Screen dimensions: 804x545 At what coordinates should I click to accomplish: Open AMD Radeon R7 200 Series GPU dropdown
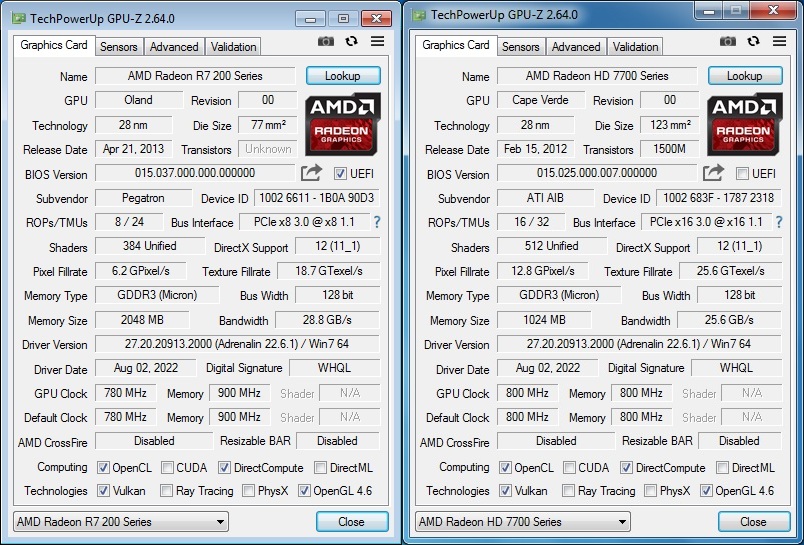pos(121,522)
